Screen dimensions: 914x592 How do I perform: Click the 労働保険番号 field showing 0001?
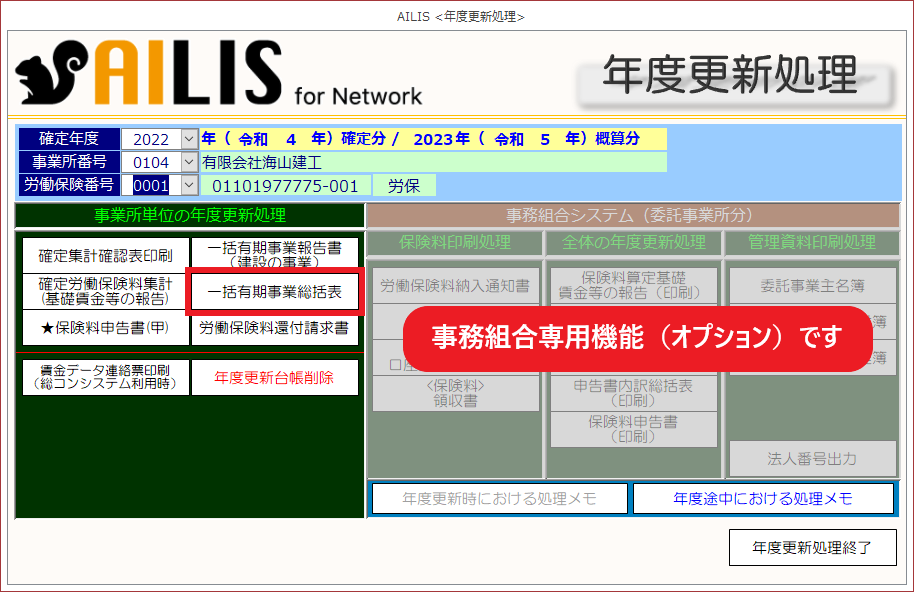coord(151,185)
